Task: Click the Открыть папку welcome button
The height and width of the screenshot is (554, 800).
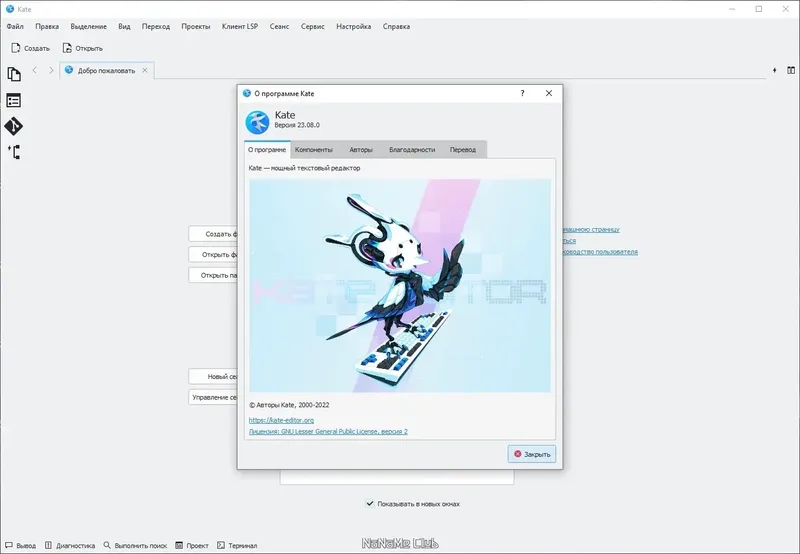Action: click(x=213, y=275)
